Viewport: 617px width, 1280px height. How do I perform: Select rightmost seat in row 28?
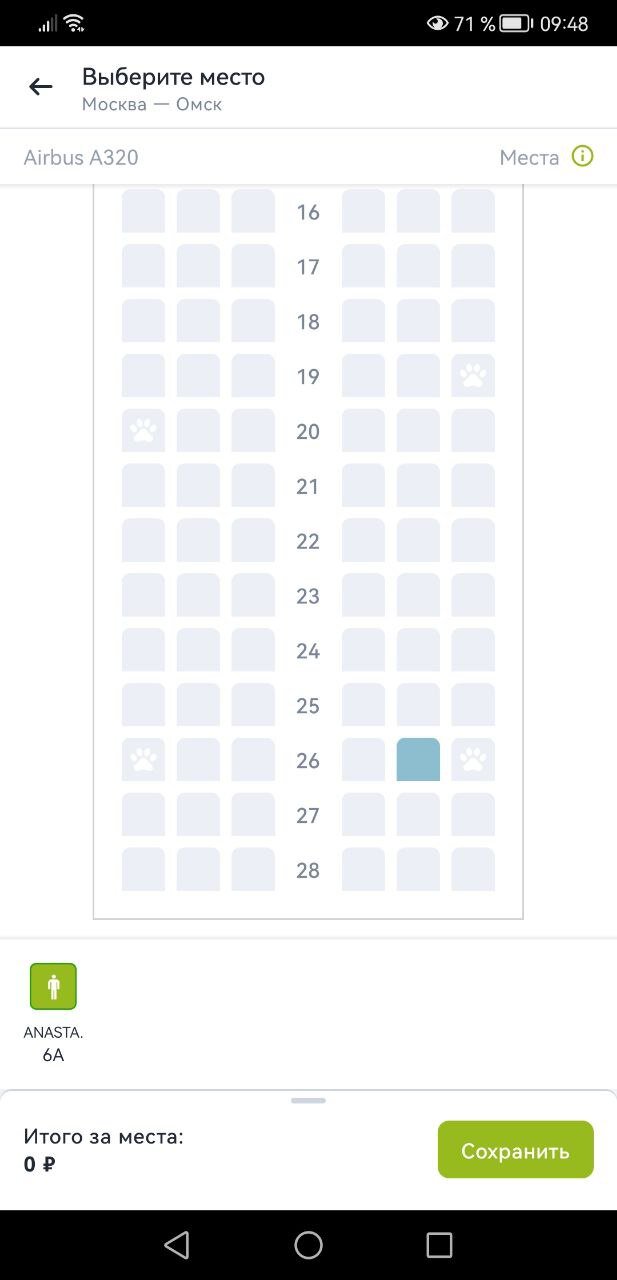[473, 869]
